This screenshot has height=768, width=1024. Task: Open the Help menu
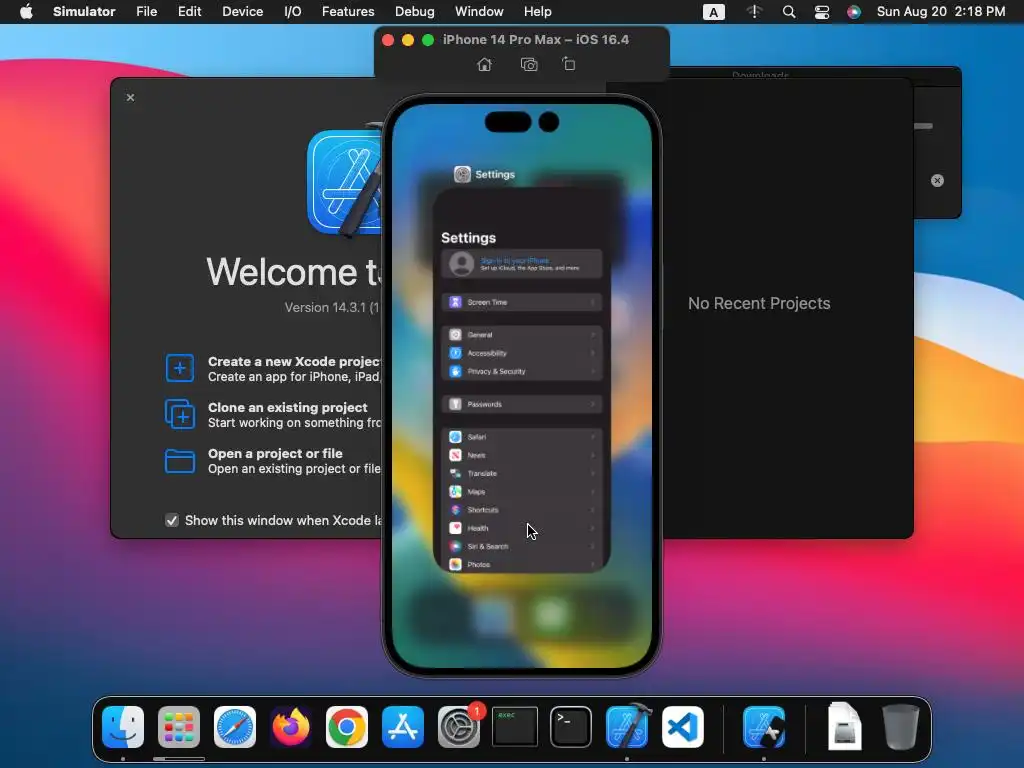click(537, 12)
